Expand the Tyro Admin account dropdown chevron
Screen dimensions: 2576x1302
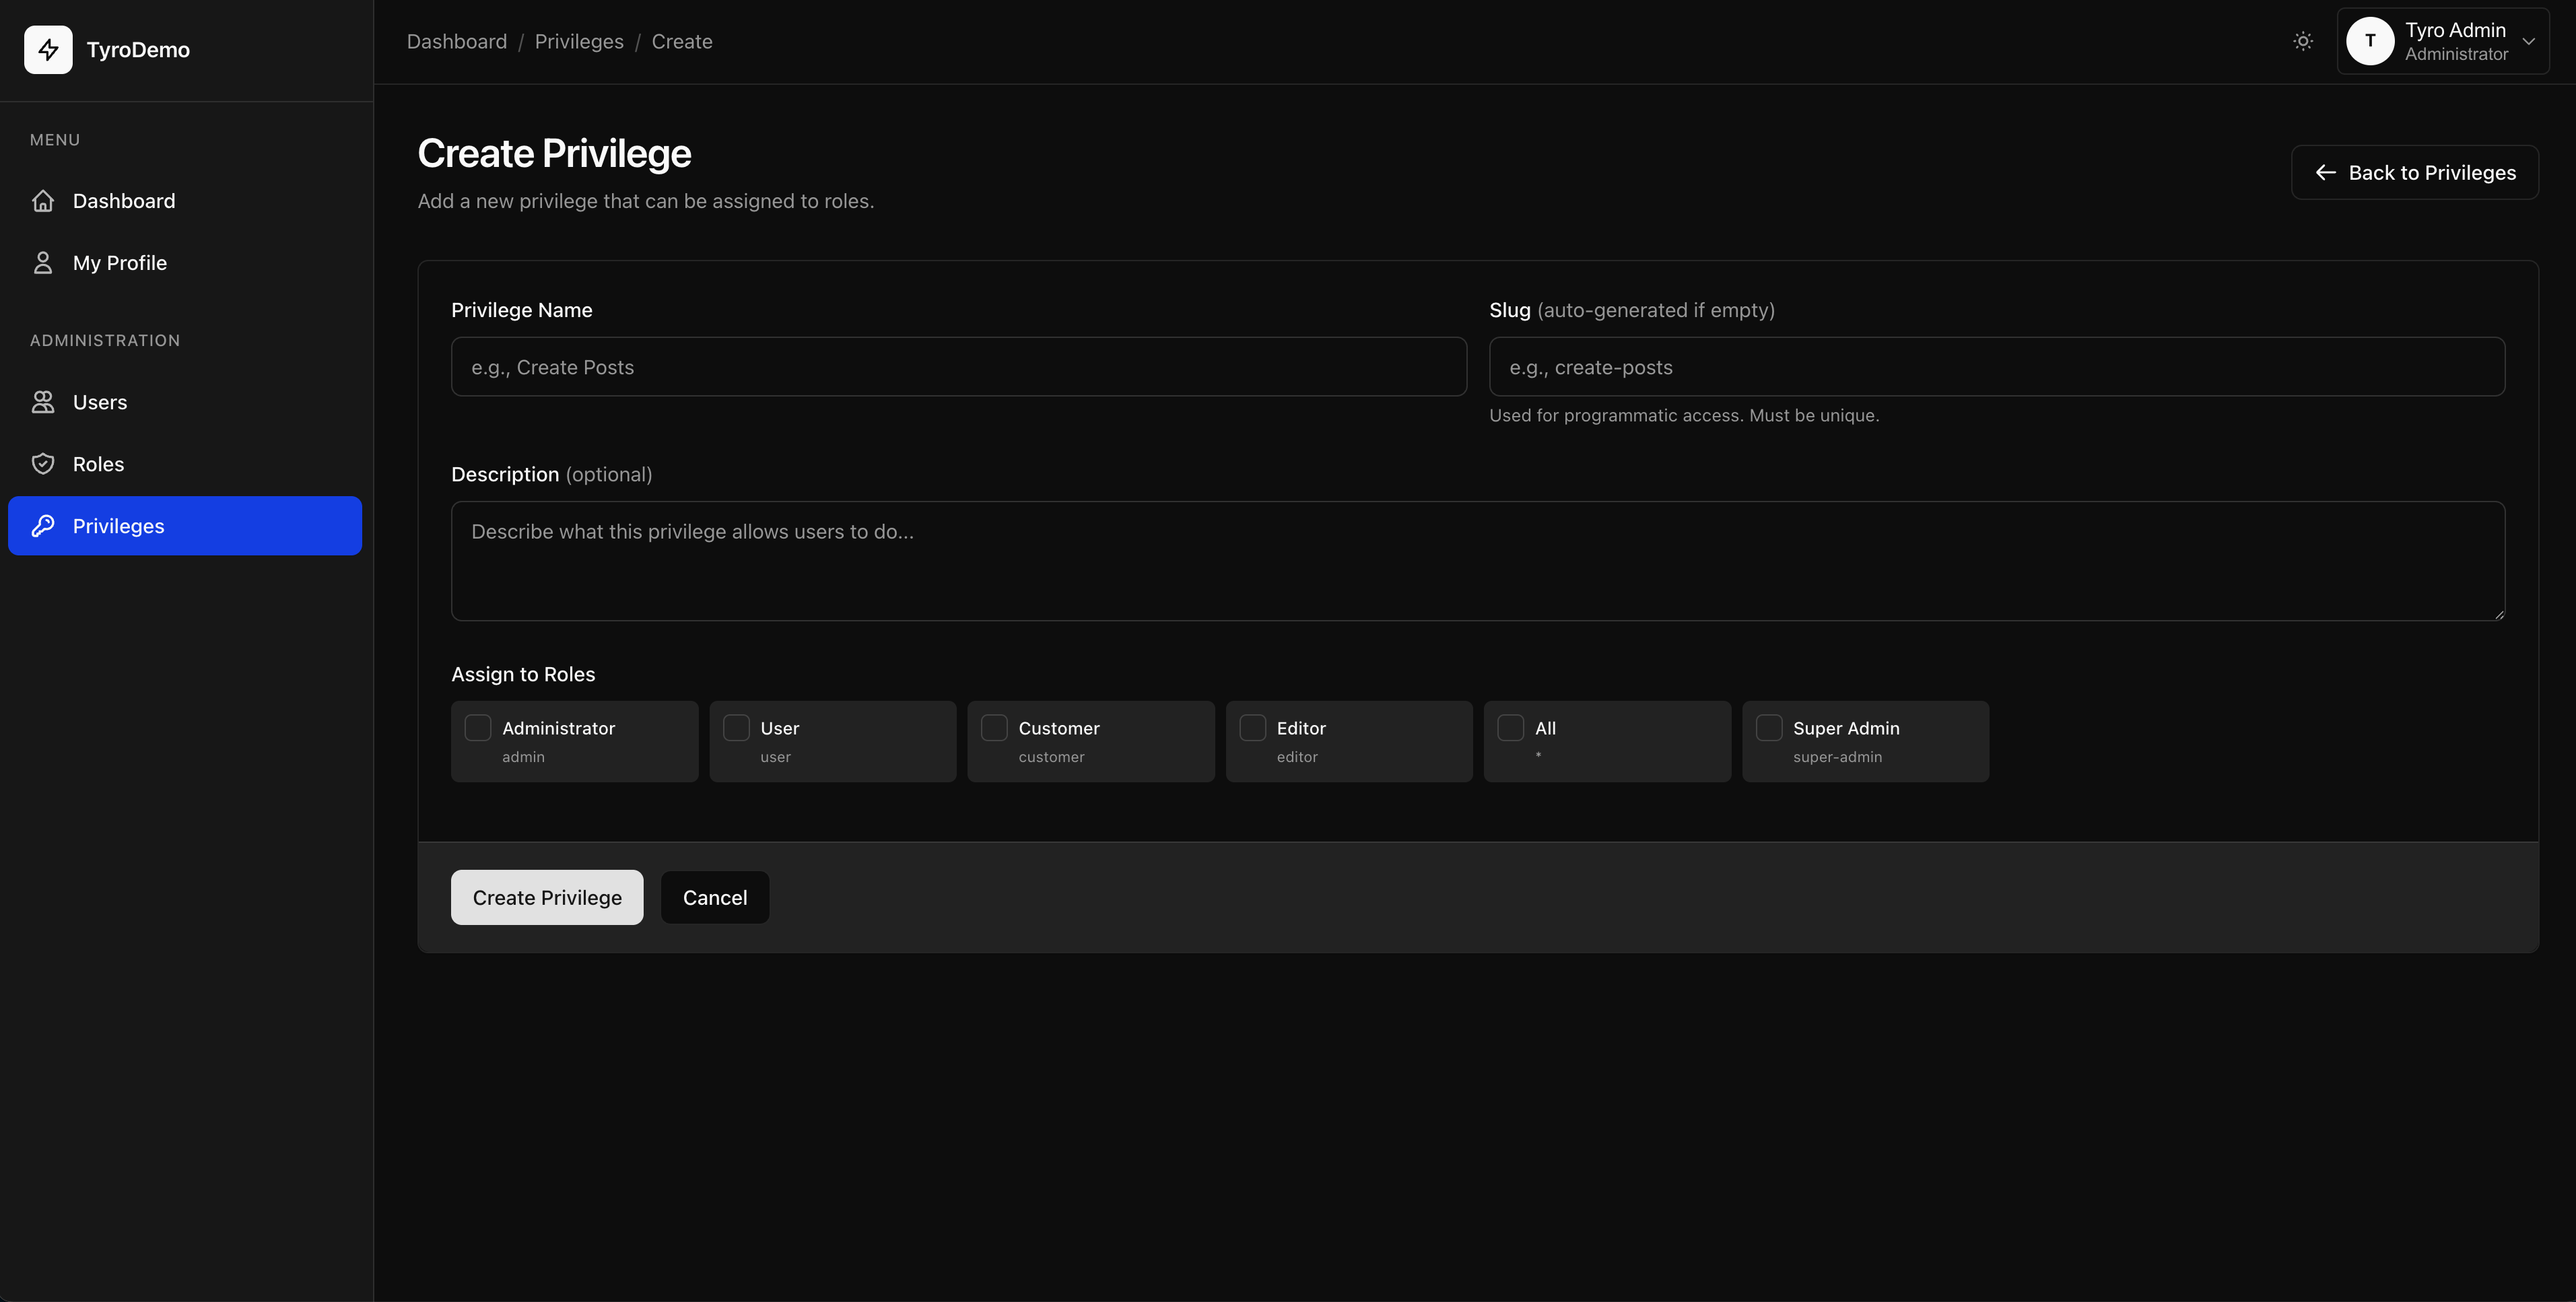[x=2528, y=41]
